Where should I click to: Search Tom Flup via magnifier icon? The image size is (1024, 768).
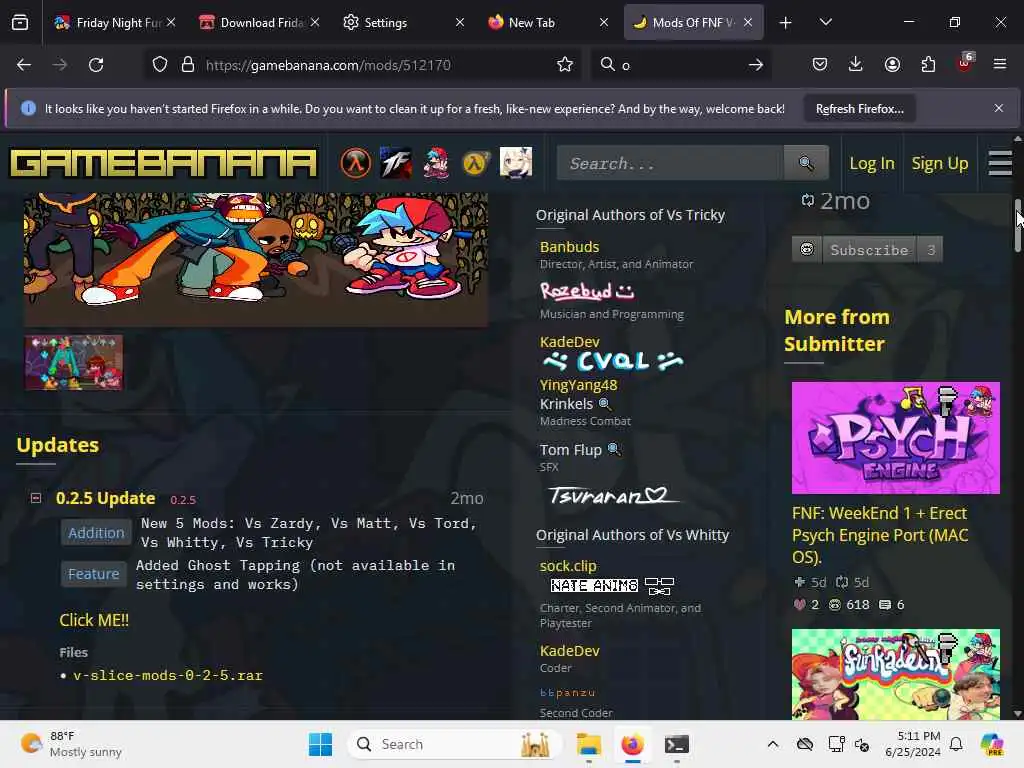(614, 449)
